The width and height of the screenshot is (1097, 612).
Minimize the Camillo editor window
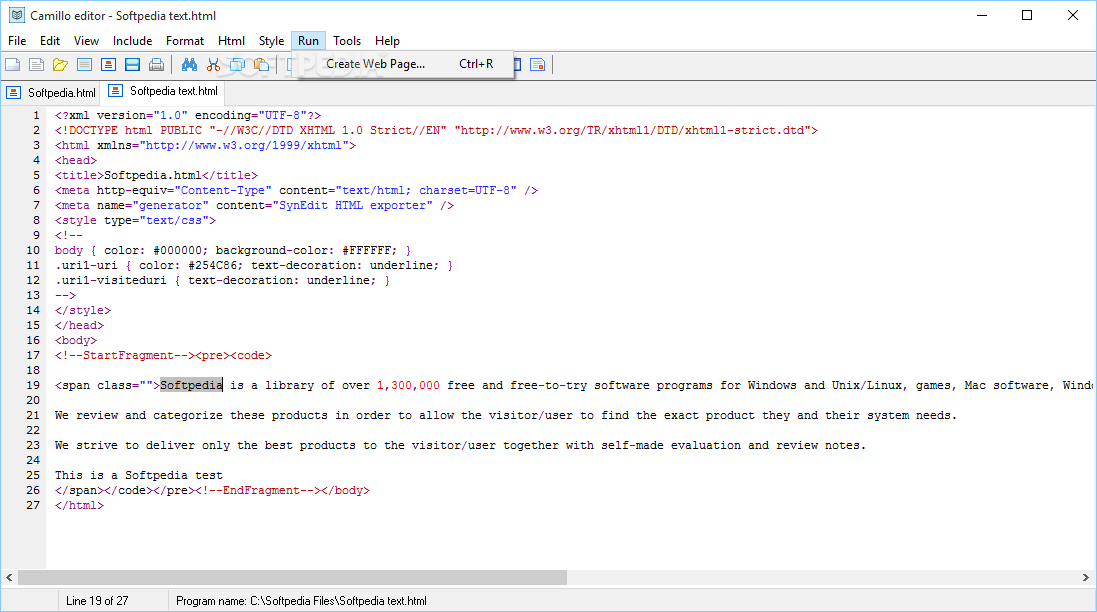point(982,15)
